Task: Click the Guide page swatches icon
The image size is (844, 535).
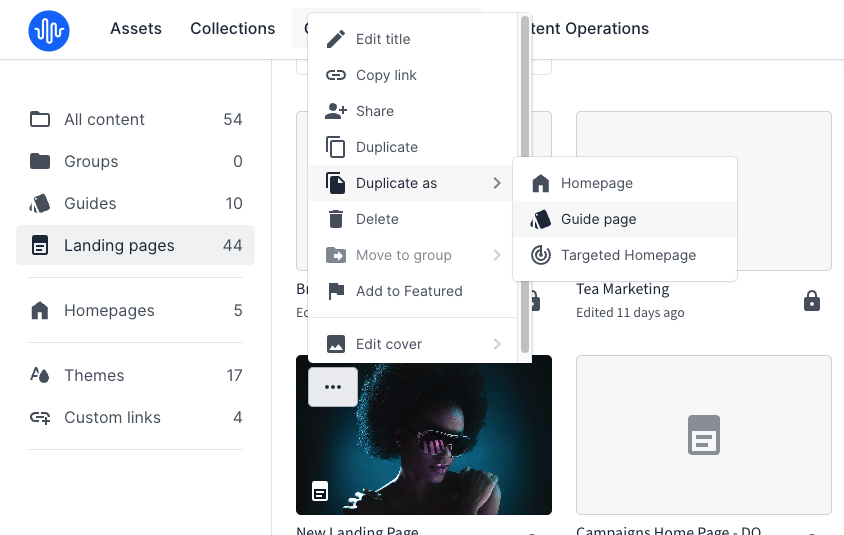Action: coord(540,220)
